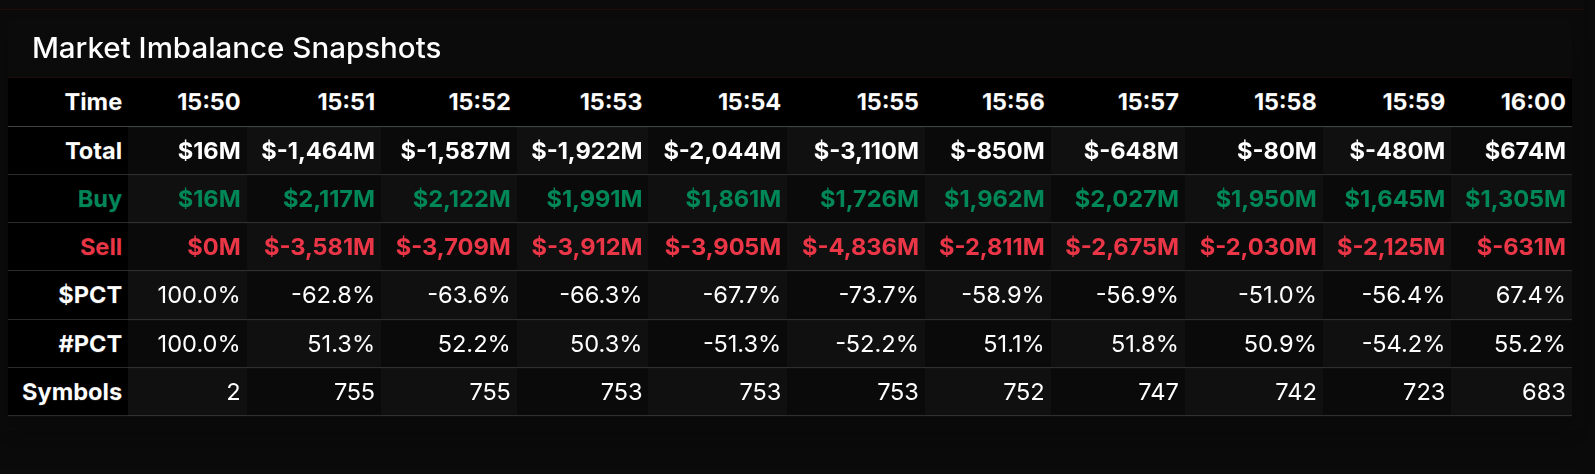Click the #PCT row label

click(x=90, y=344)
